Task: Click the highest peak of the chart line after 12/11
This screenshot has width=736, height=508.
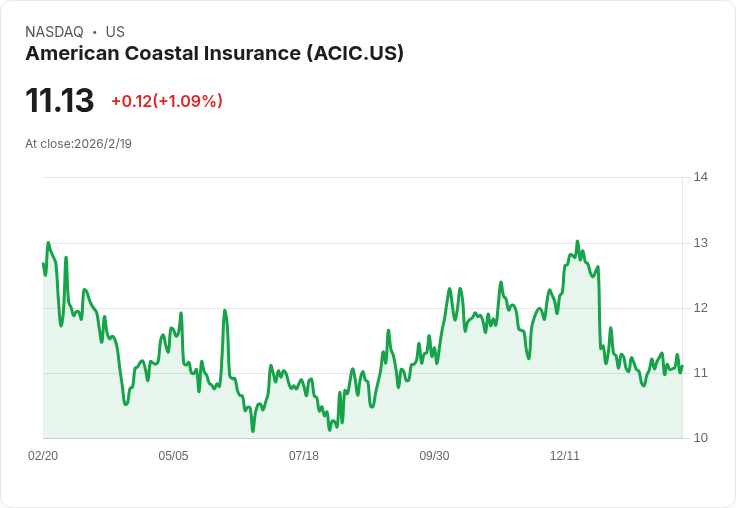Action: [x=577, y=241]
